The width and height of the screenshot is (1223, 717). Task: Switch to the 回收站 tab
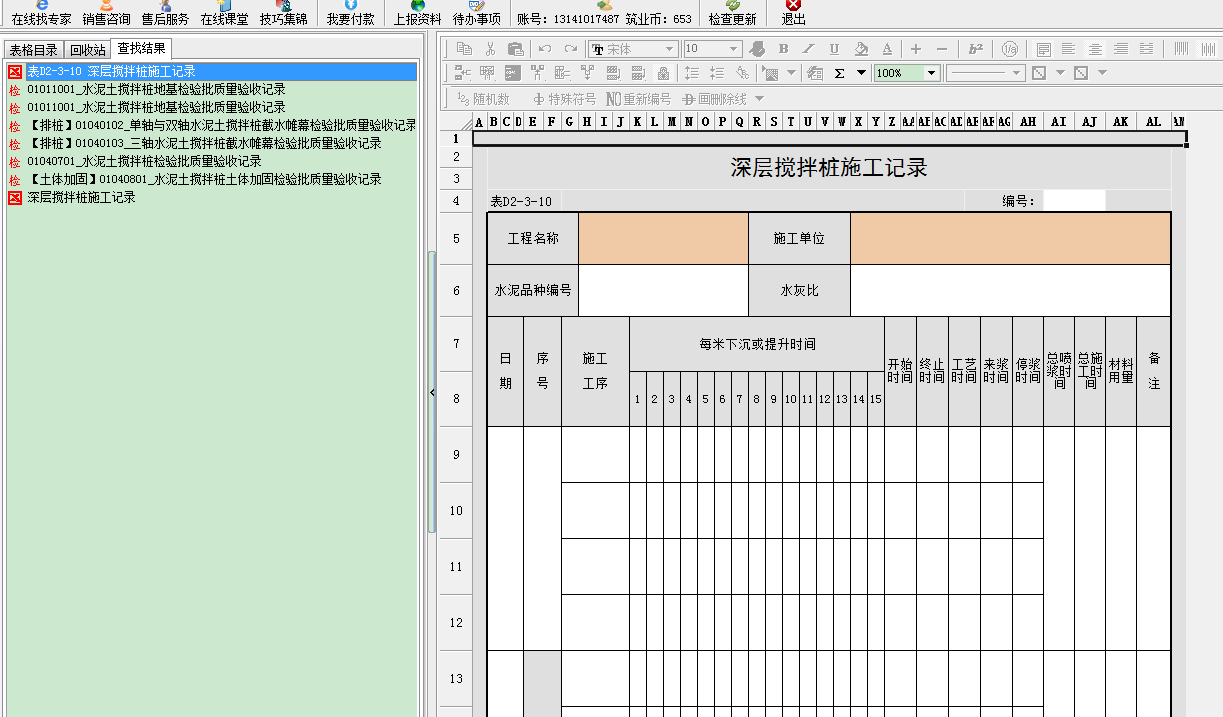tap(87, 50)
